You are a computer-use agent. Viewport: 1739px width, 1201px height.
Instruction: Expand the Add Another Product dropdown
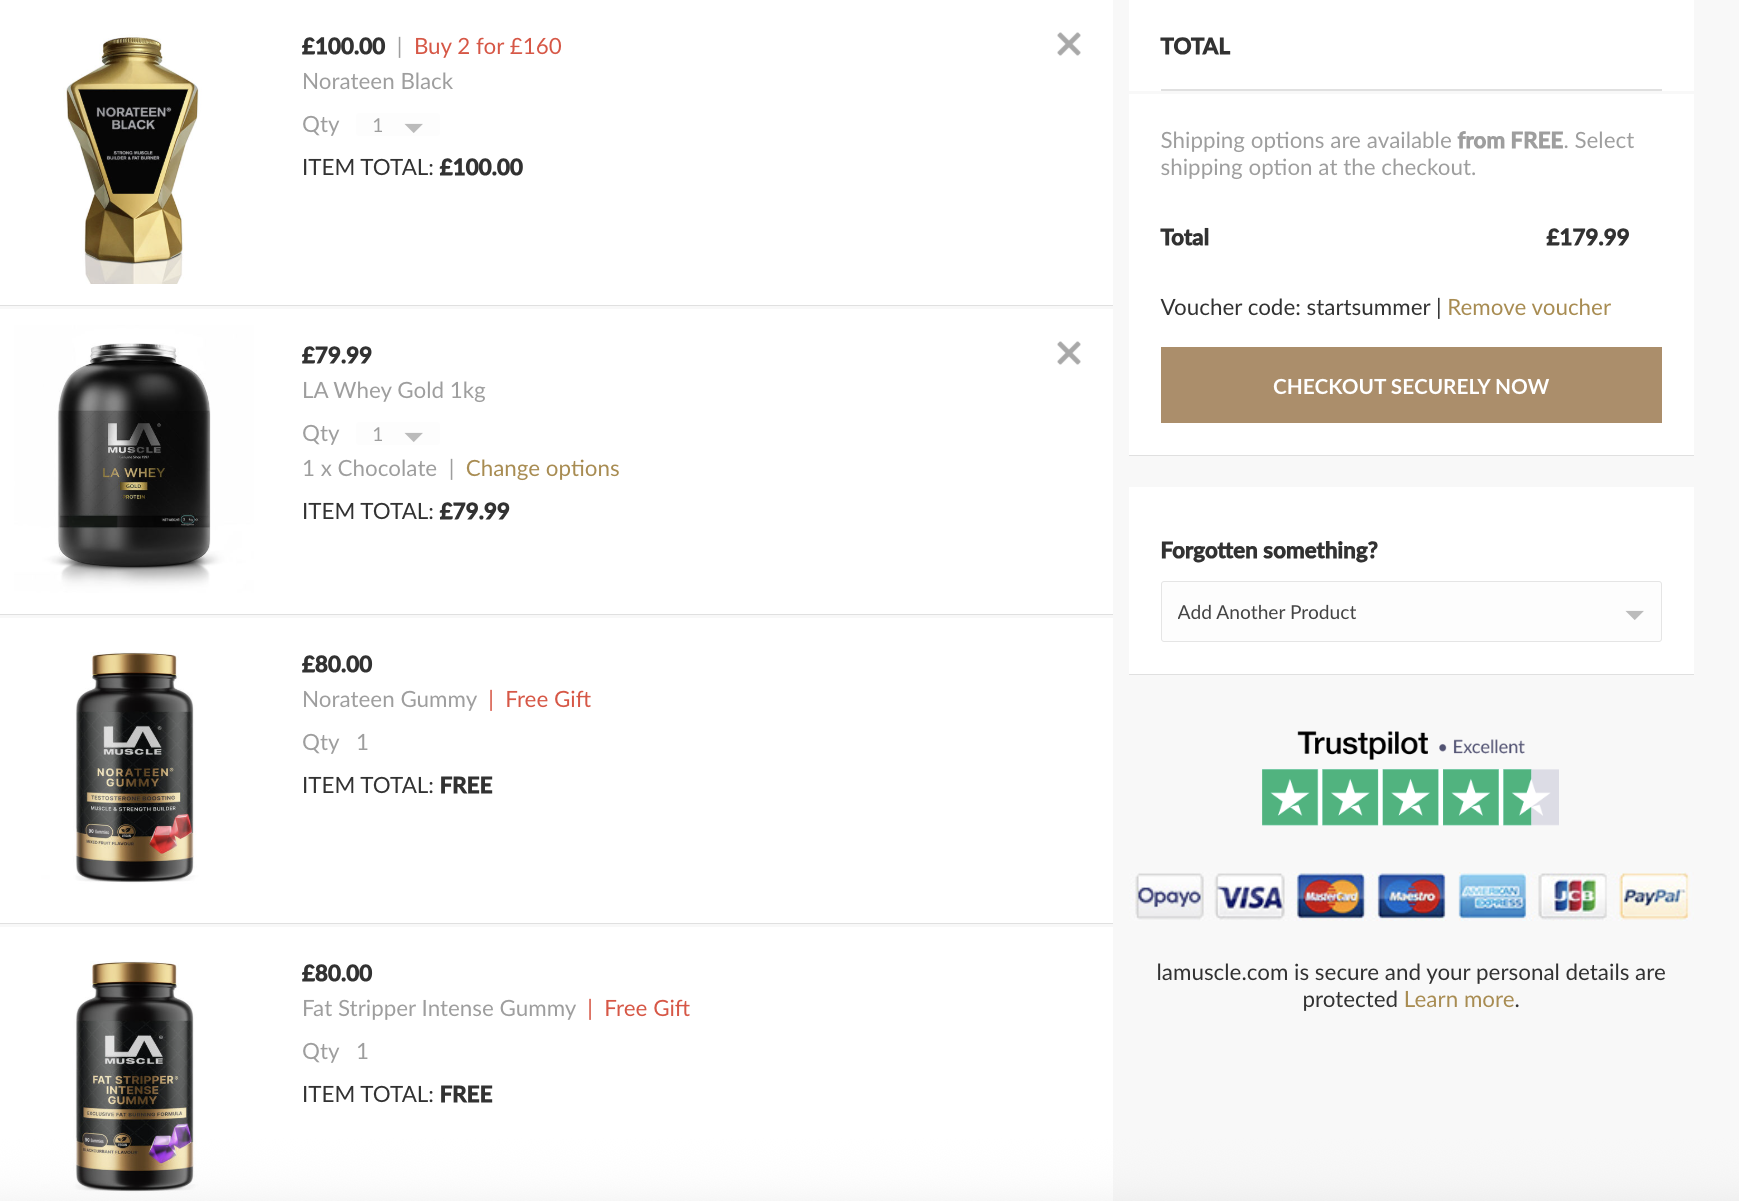tap(1410, 612)
